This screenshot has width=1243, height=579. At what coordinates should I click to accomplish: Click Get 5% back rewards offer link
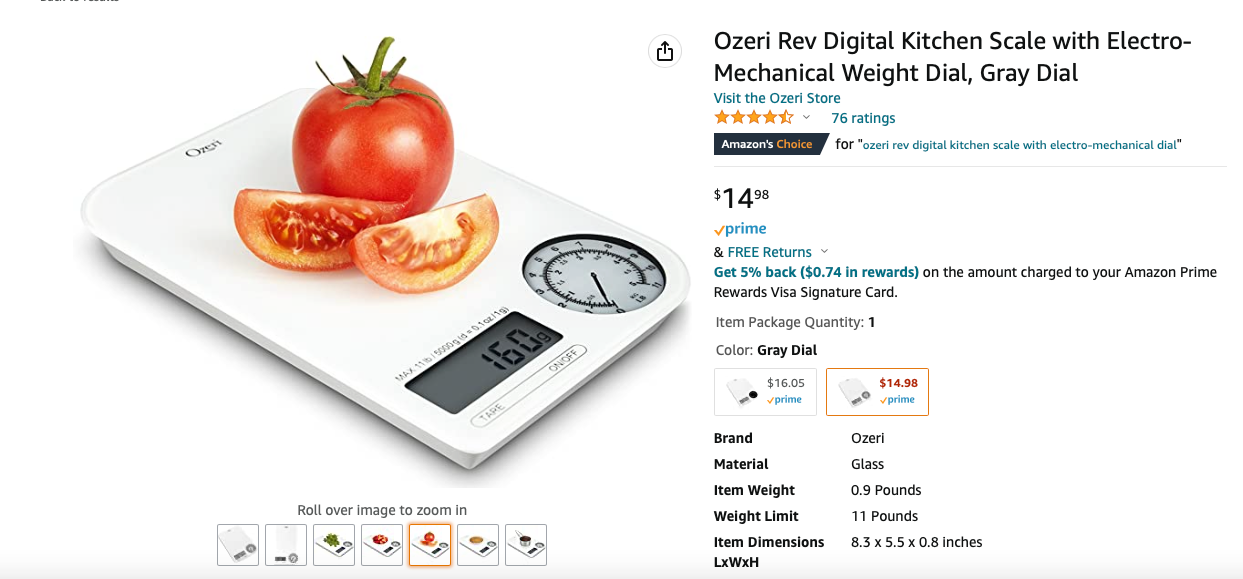click(x=816, y=272)
